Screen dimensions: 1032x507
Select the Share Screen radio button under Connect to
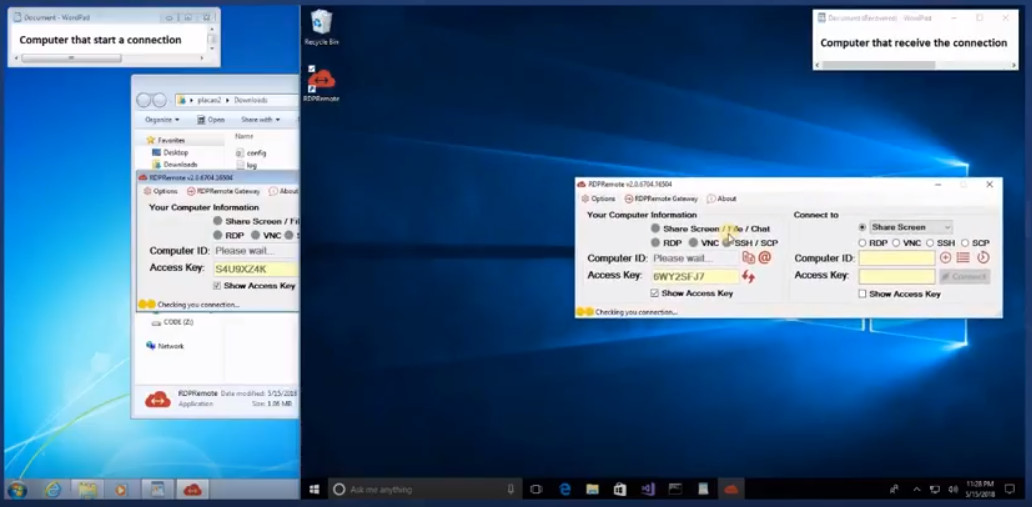tap(862, 227)
